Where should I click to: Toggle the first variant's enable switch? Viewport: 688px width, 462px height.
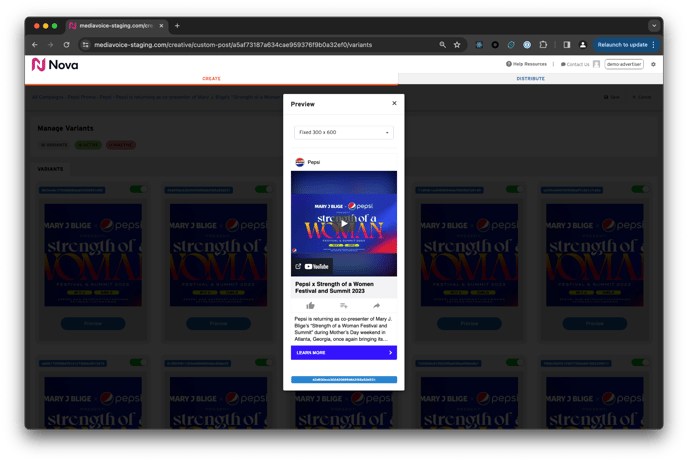click(x=140, y=189)
